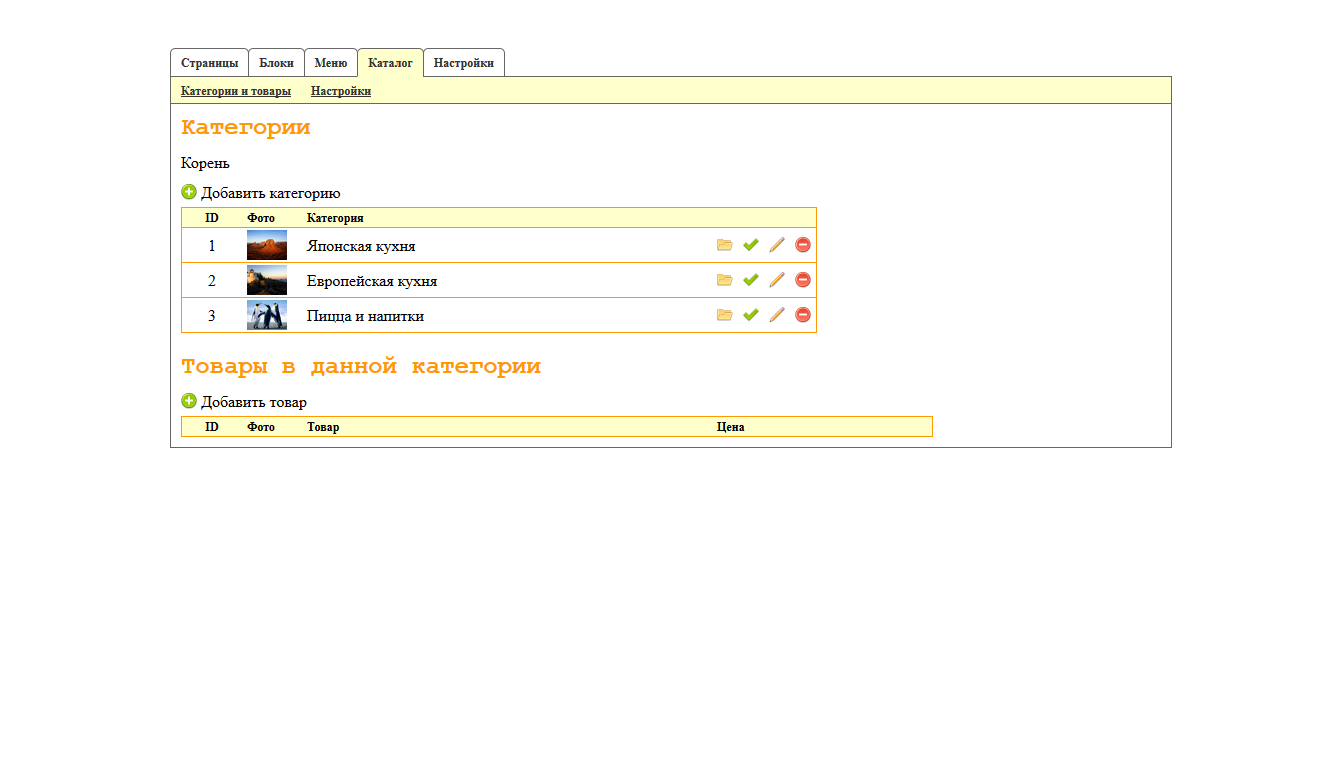
Task: Open the Европейская кухня folder icon
Action: [x=725, y=280]
